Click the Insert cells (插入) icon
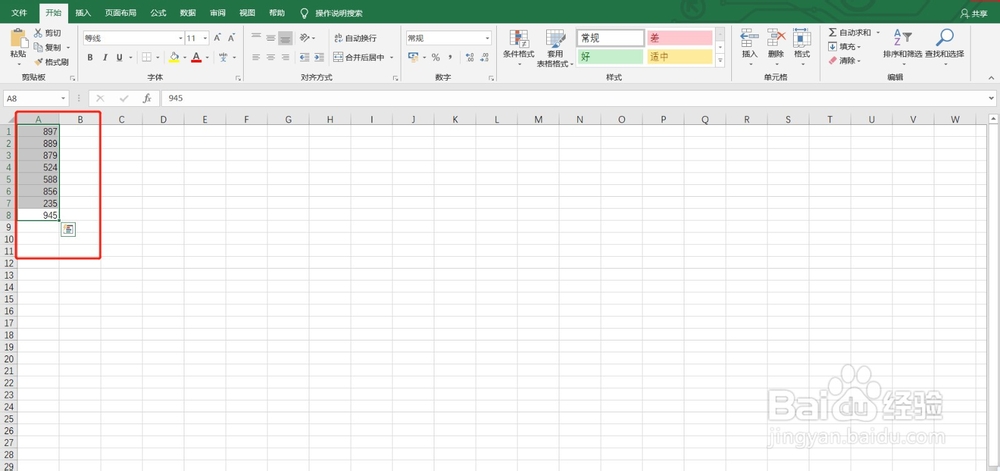The height and width of the screenshot is (471, 1000). click(749, 38)
